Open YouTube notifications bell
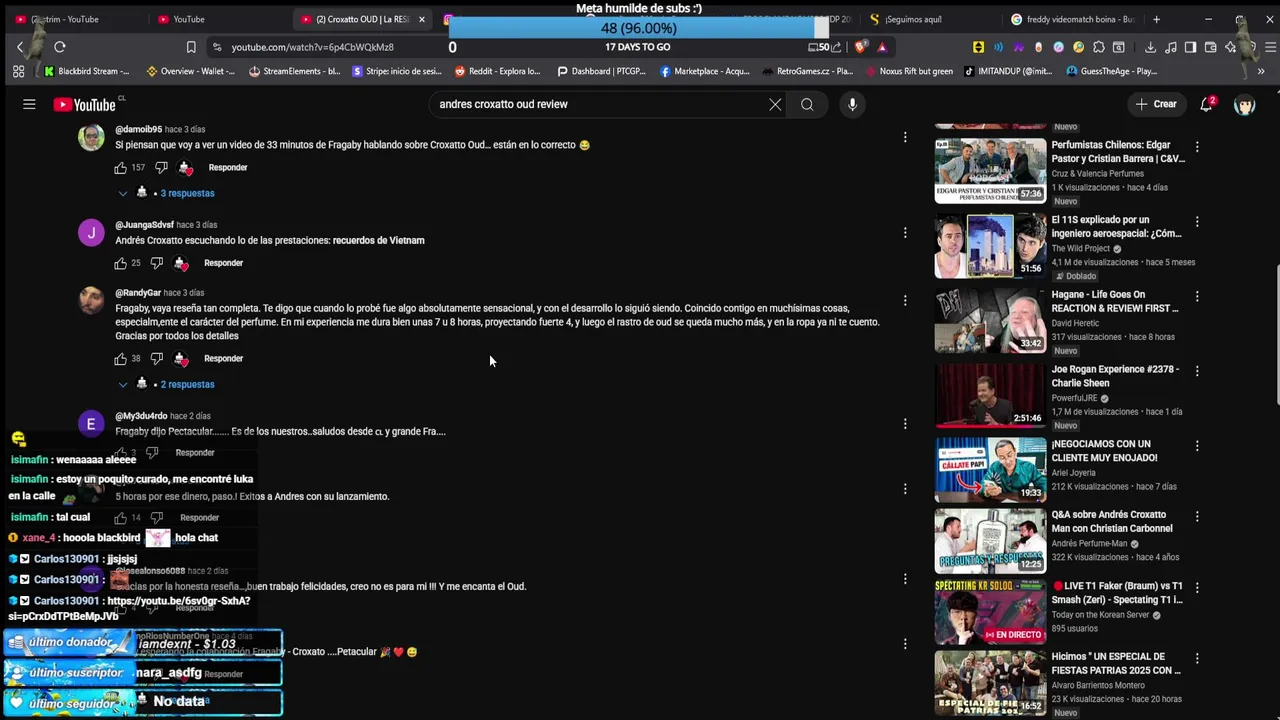 1206,104
